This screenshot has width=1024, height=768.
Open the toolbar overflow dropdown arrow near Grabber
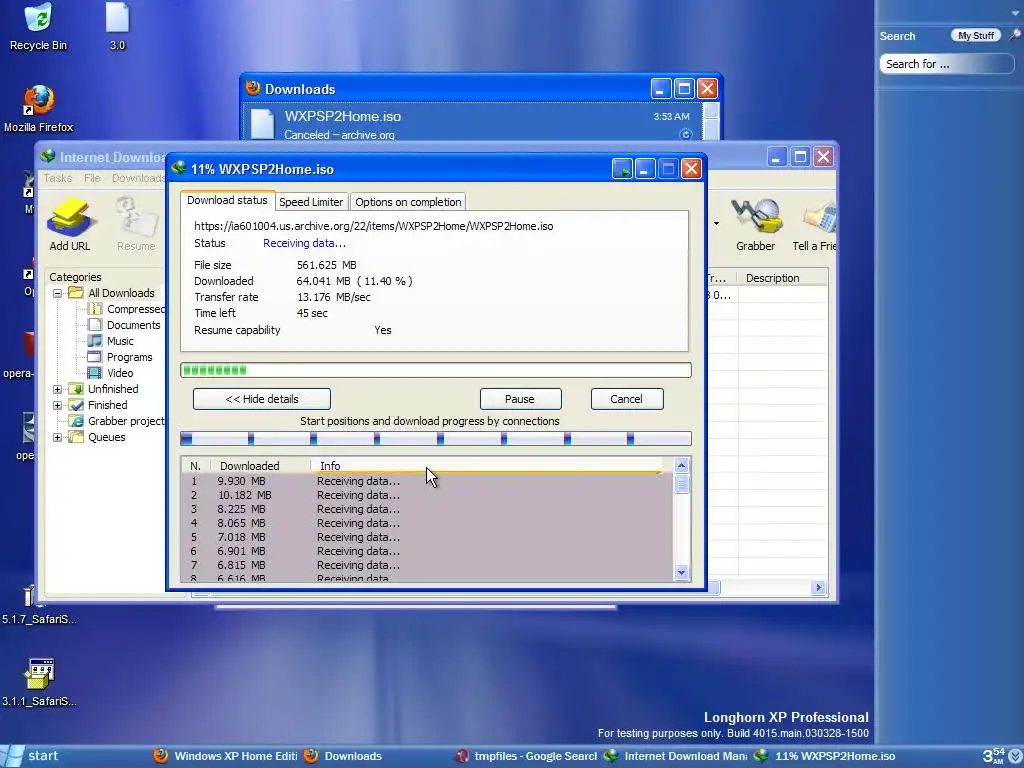716,224
